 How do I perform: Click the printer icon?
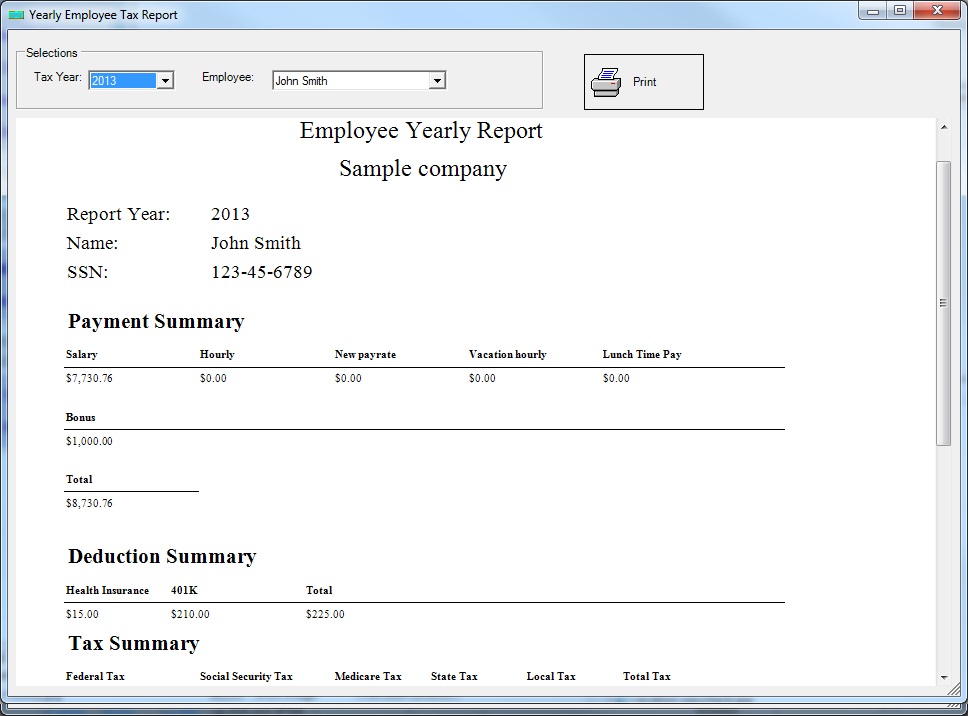tap(606, 82)
